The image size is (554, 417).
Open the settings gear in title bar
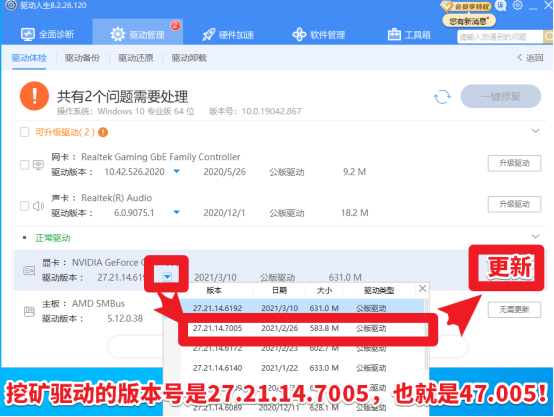click(x=518, y=6)
